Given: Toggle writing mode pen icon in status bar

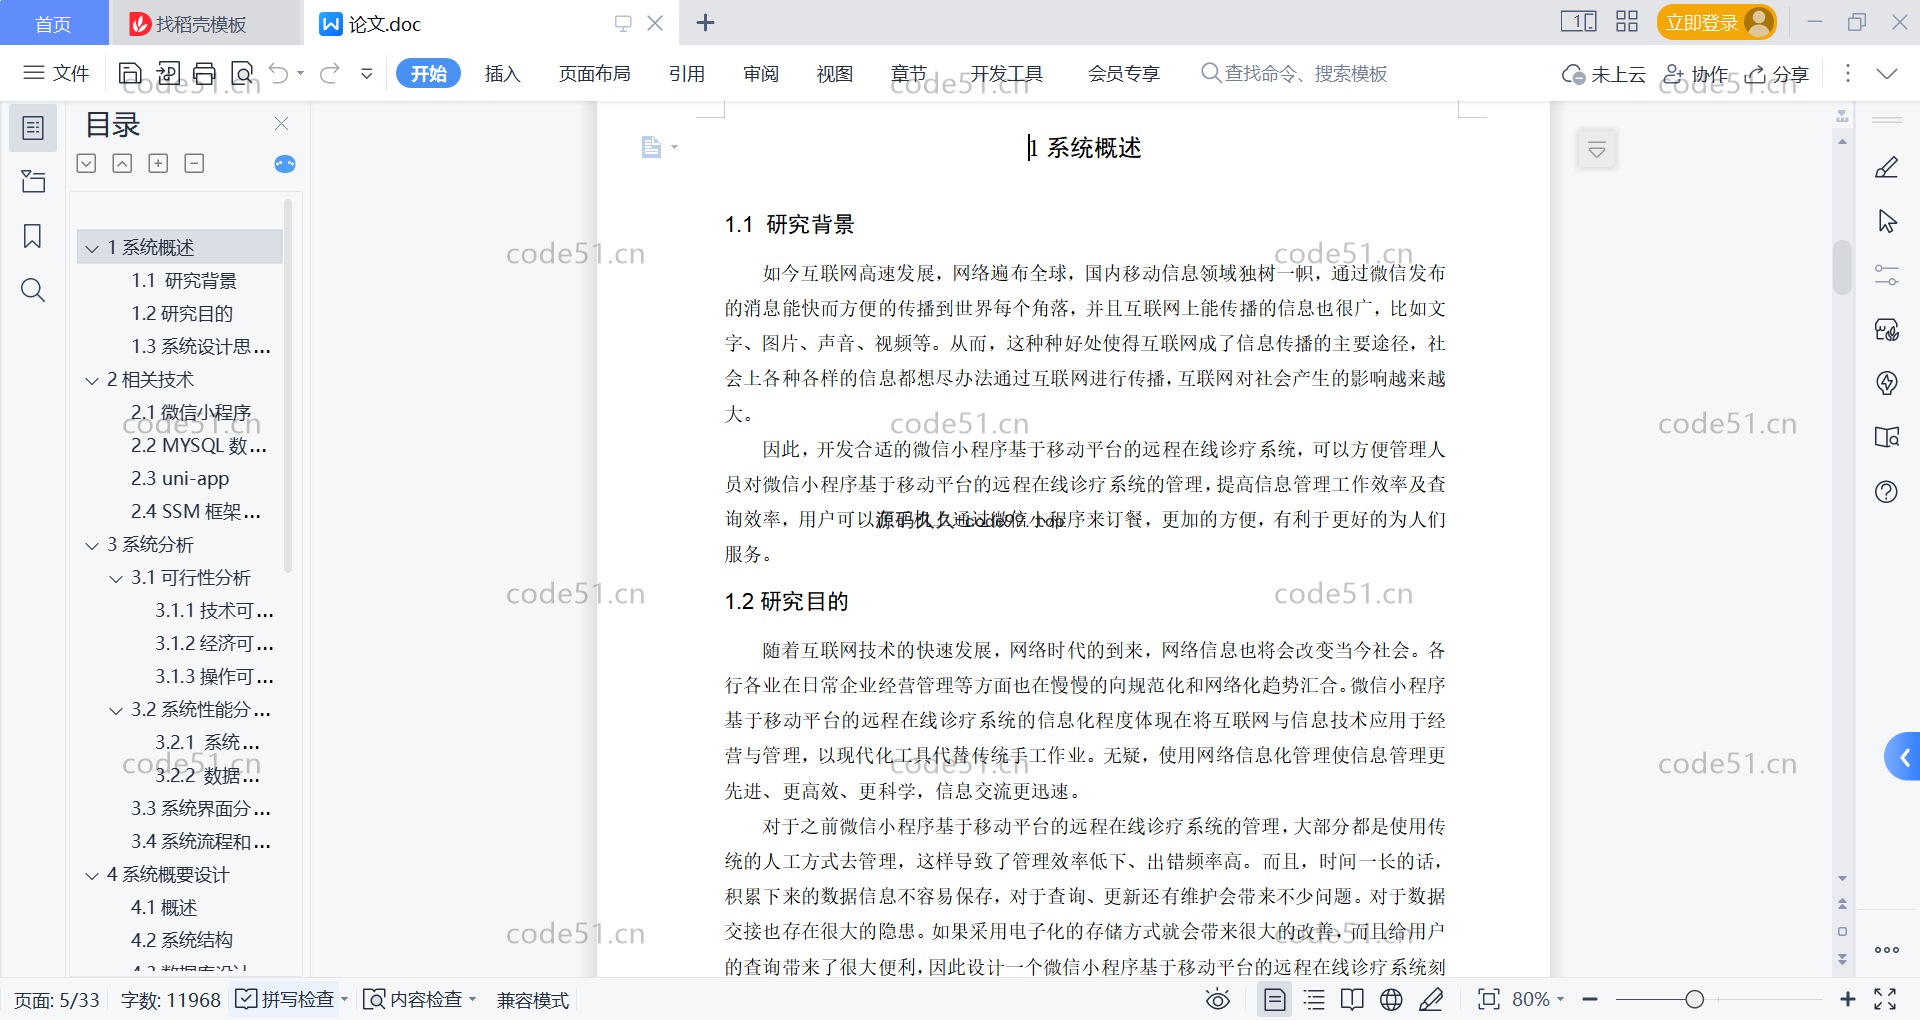Looking at the screenshot, I should [x=1431, y=1000].
